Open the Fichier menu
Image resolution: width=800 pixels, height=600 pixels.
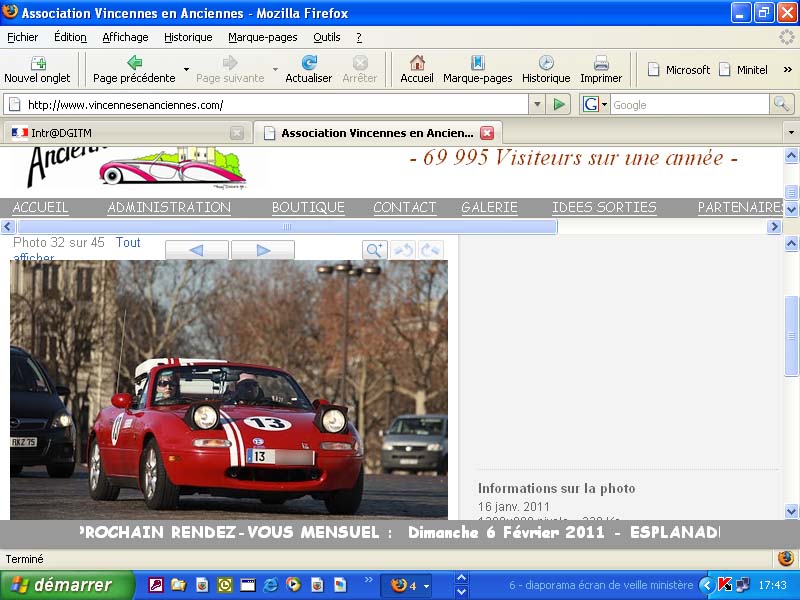pyautogui.click(x=22, y=37)
